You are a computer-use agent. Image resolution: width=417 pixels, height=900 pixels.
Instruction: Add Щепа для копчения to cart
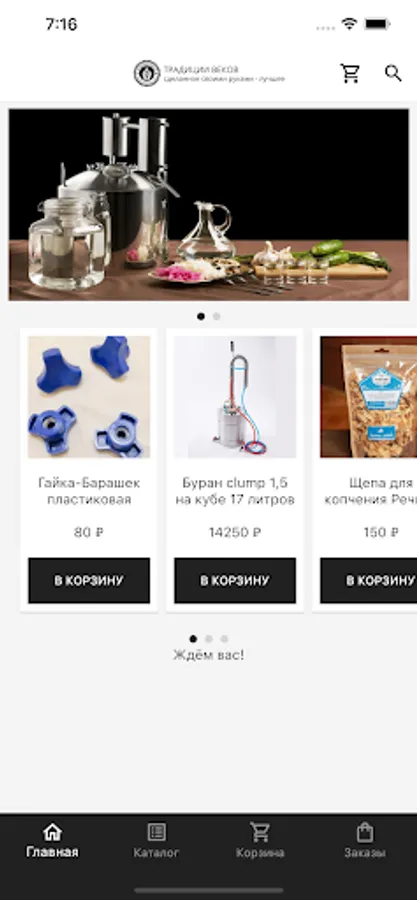tap(369, 580)
